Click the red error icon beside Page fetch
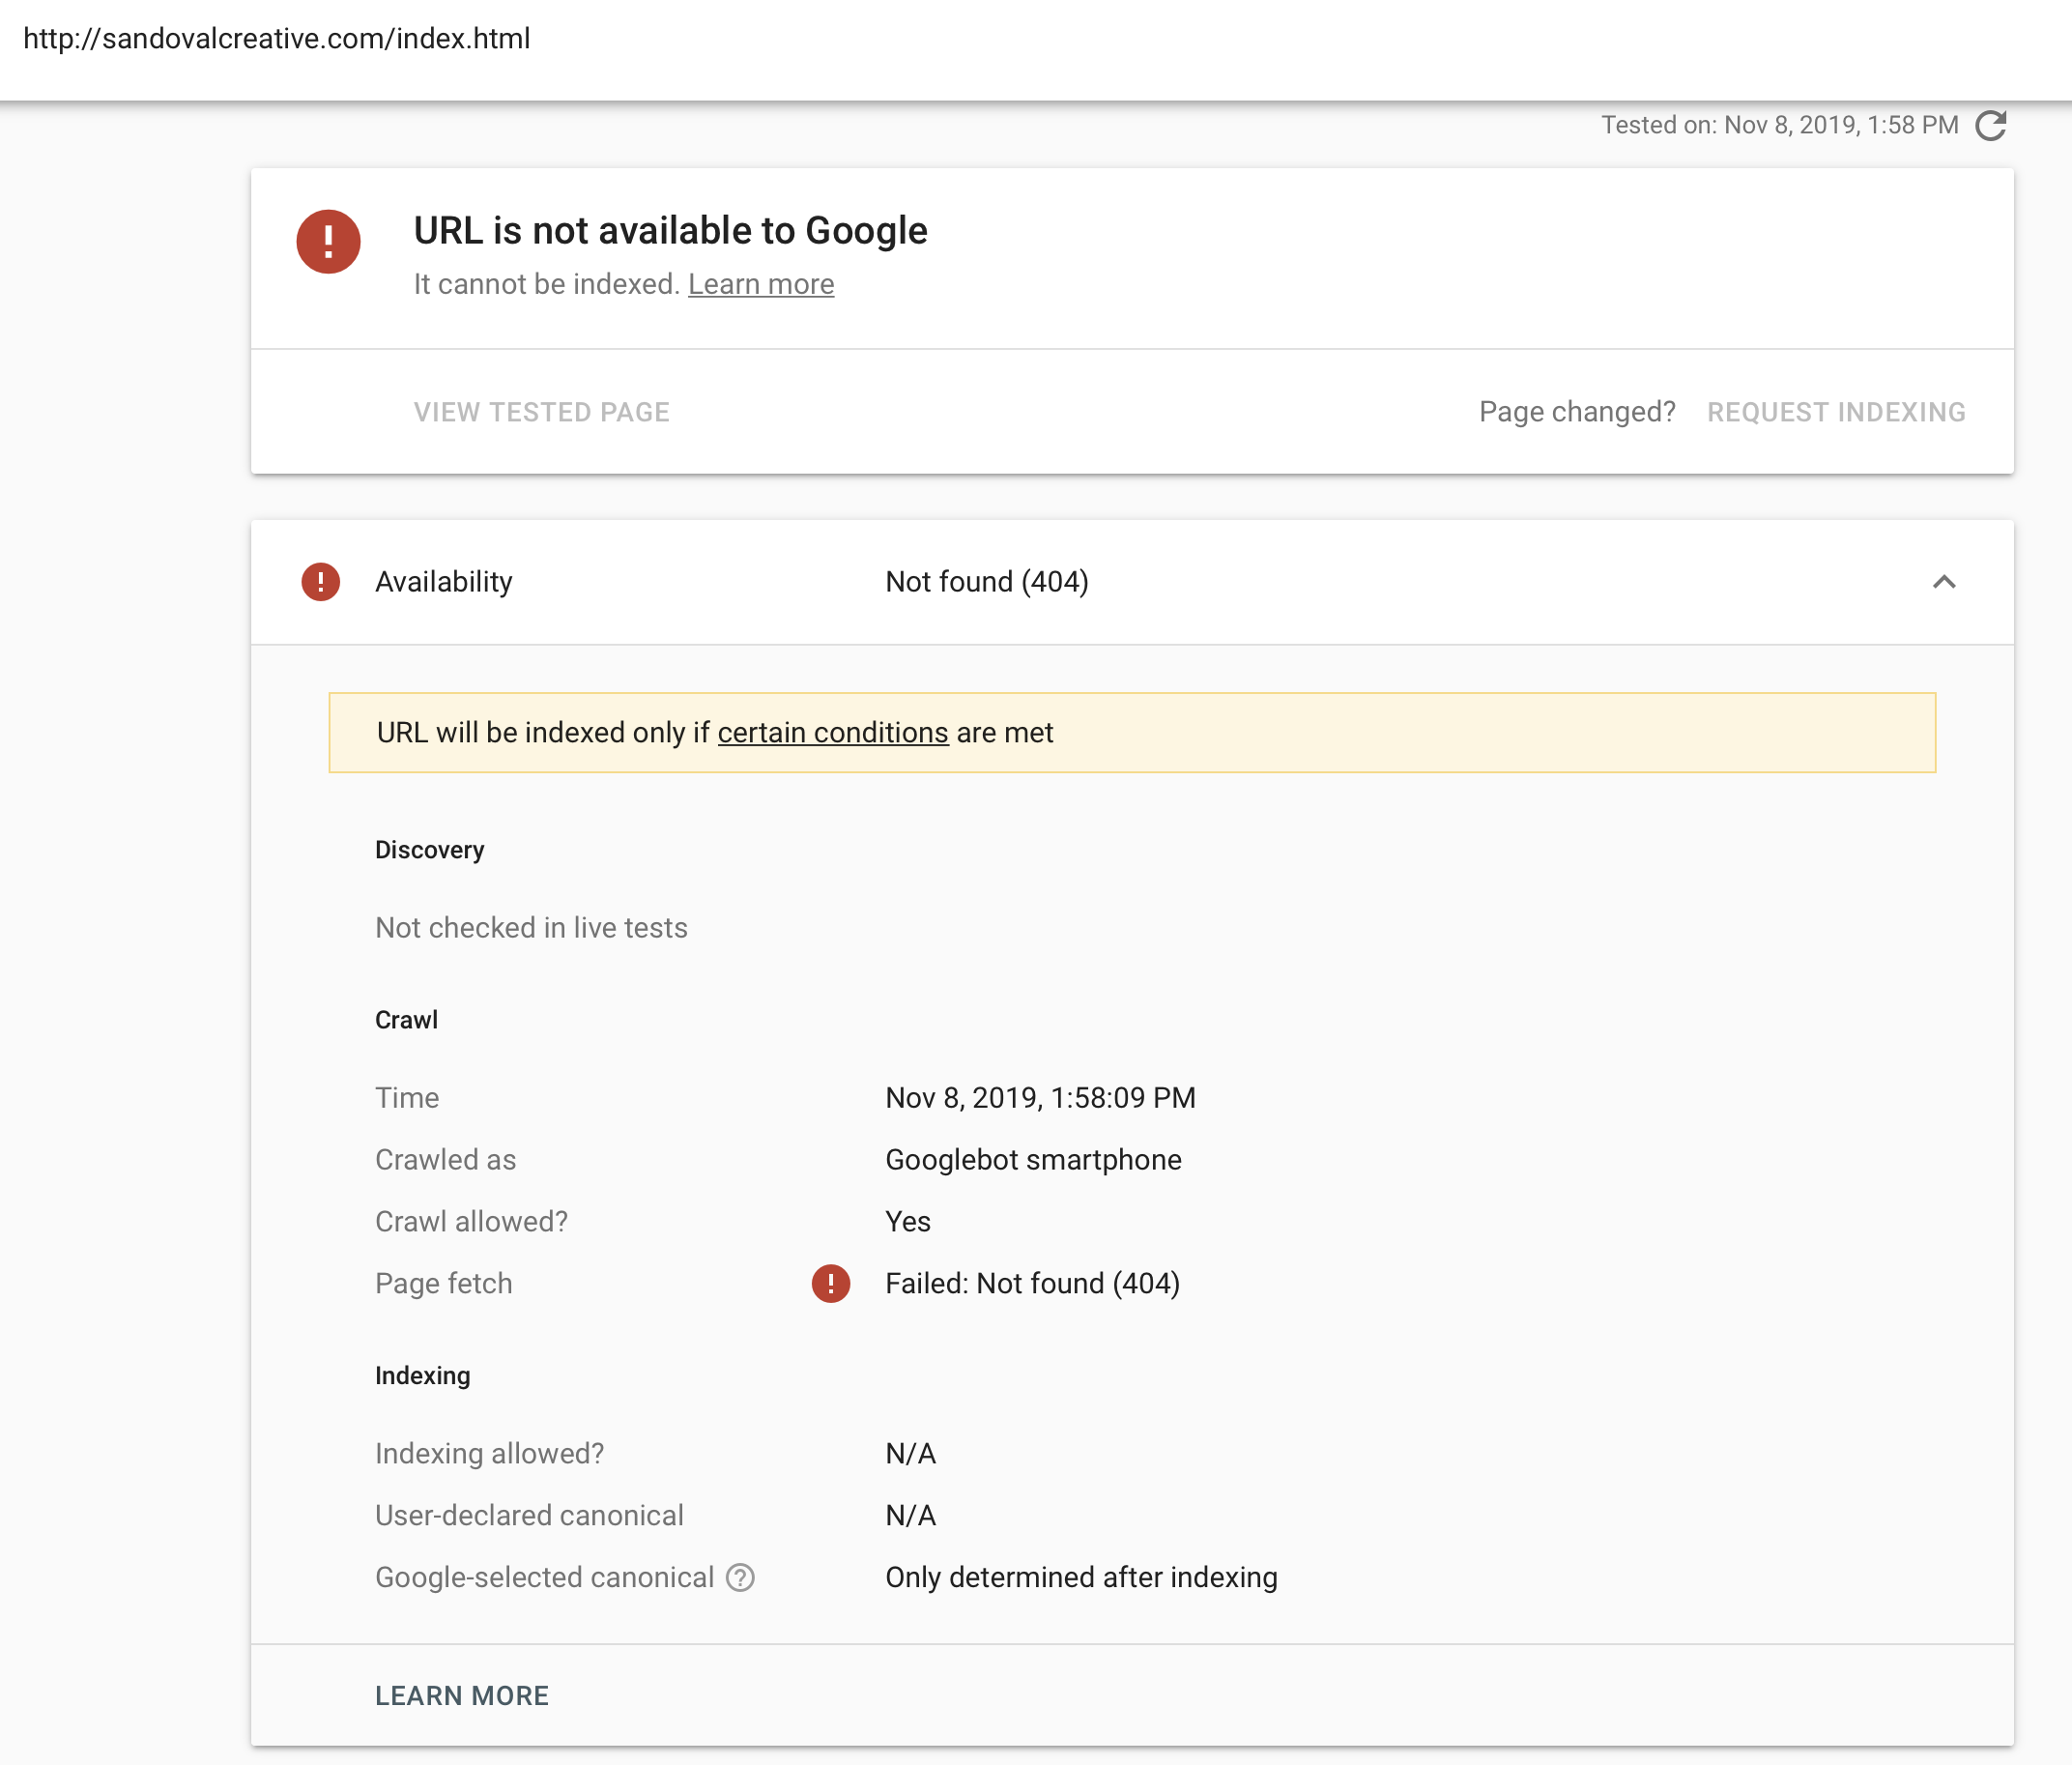 (x=830, y=1283)
